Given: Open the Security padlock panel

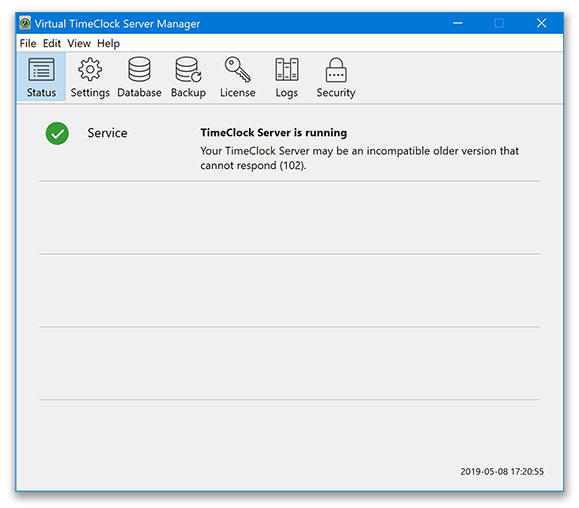Looking at the screenshot, I should coord(336,77).
